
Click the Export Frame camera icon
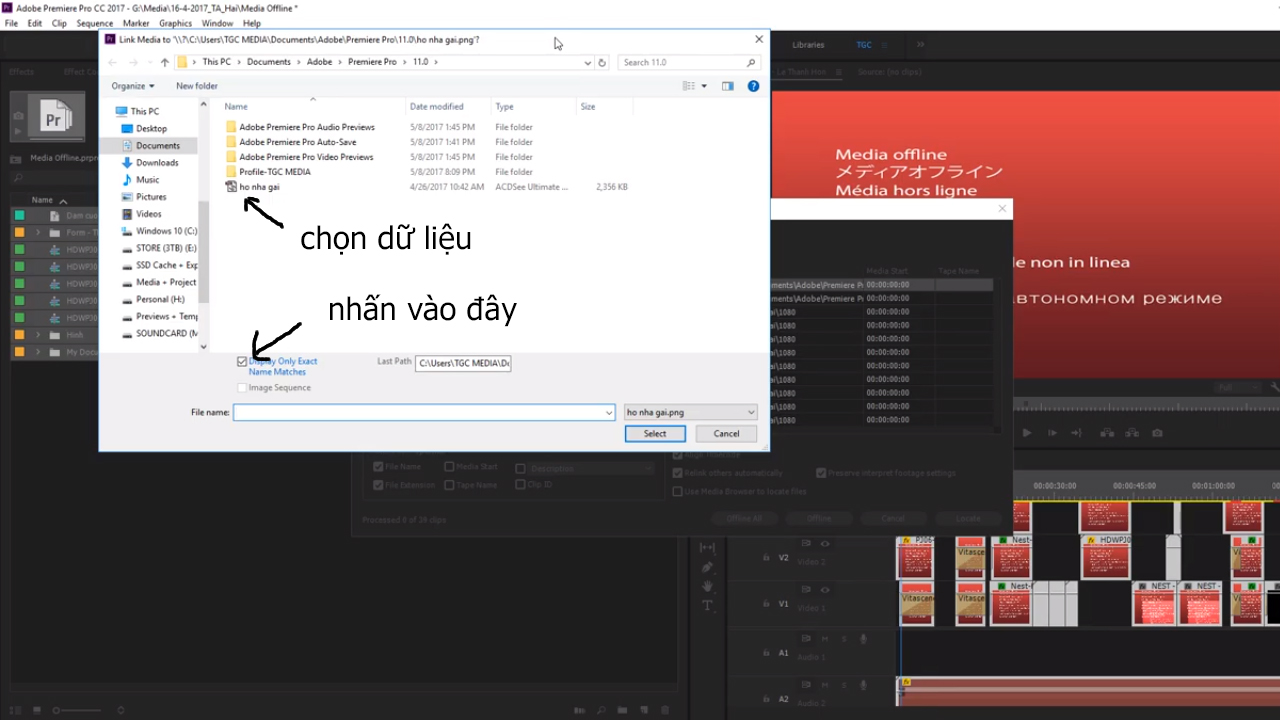[1157, 433]
